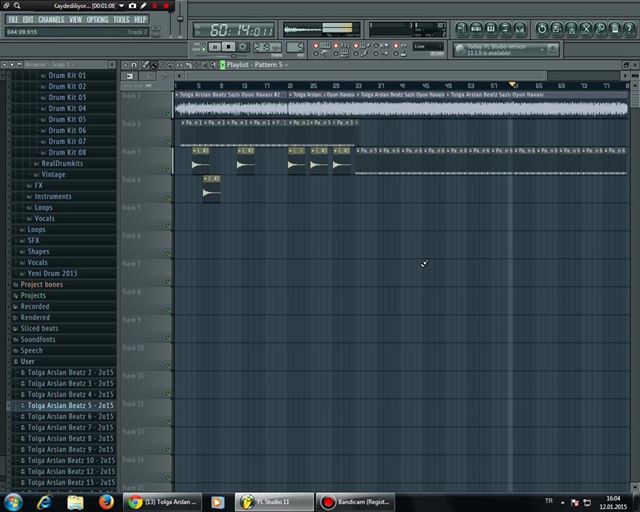
Task: Open the media player taskbar icon
Action: pos(217,502)
